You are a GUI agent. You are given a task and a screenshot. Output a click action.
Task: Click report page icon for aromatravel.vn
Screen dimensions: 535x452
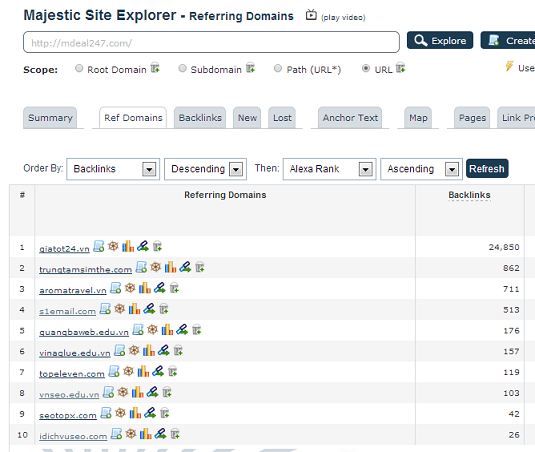click(116, 288)
